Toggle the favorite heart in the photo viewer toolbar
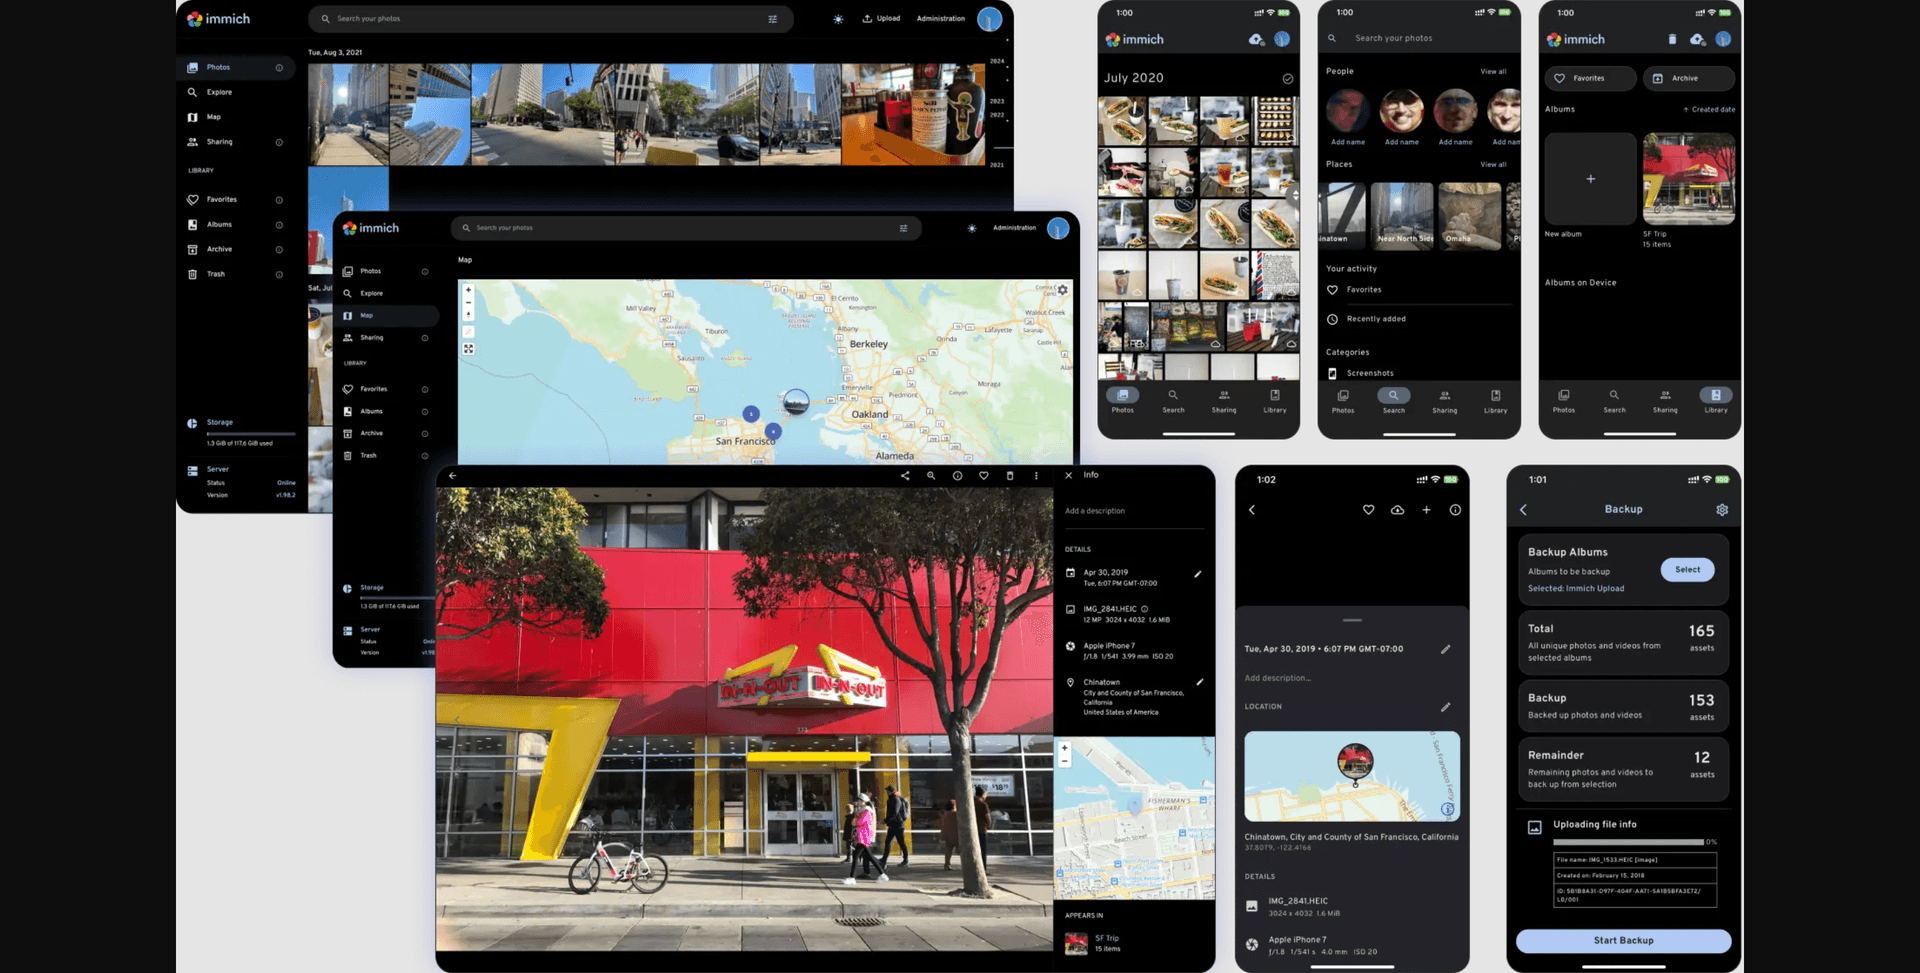1920x973 pixels. pyautogui.click(x=984, y=476)
